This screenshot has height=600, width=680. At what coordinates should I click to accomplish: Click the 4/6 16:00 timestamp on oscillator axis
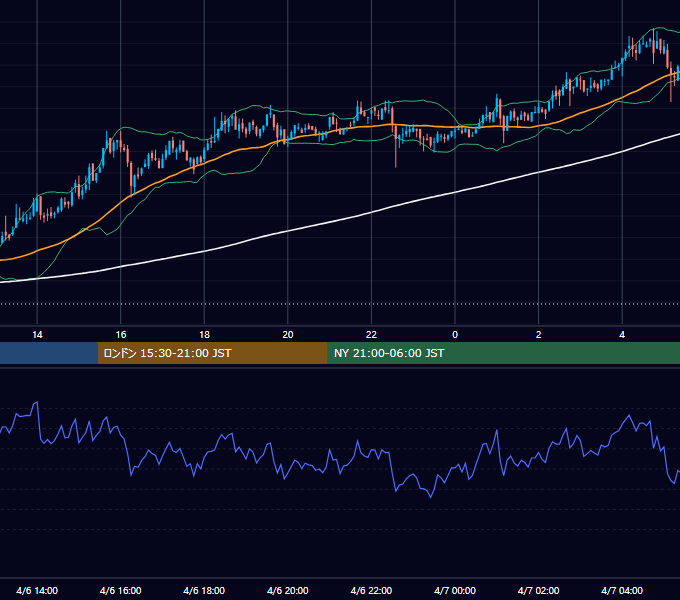121,590
